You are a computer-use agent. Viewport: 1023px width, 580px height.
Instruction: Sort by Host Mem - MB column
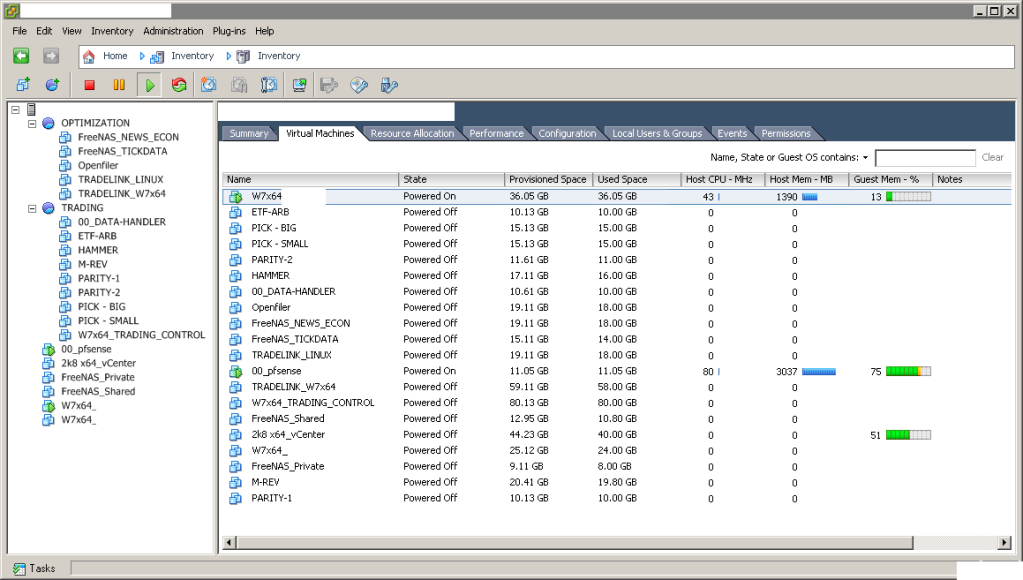pyautogui.click(x=806, y=179)
